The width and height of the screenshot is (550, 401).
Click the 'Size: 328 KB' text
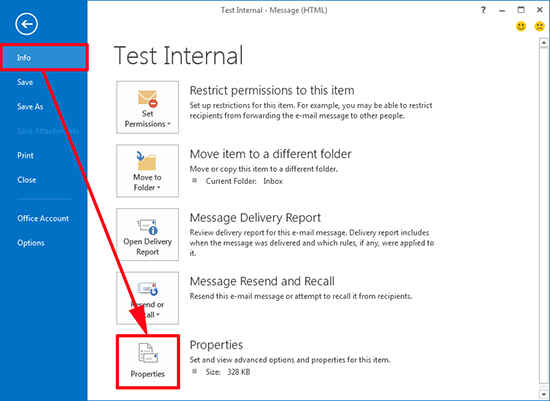228,372
